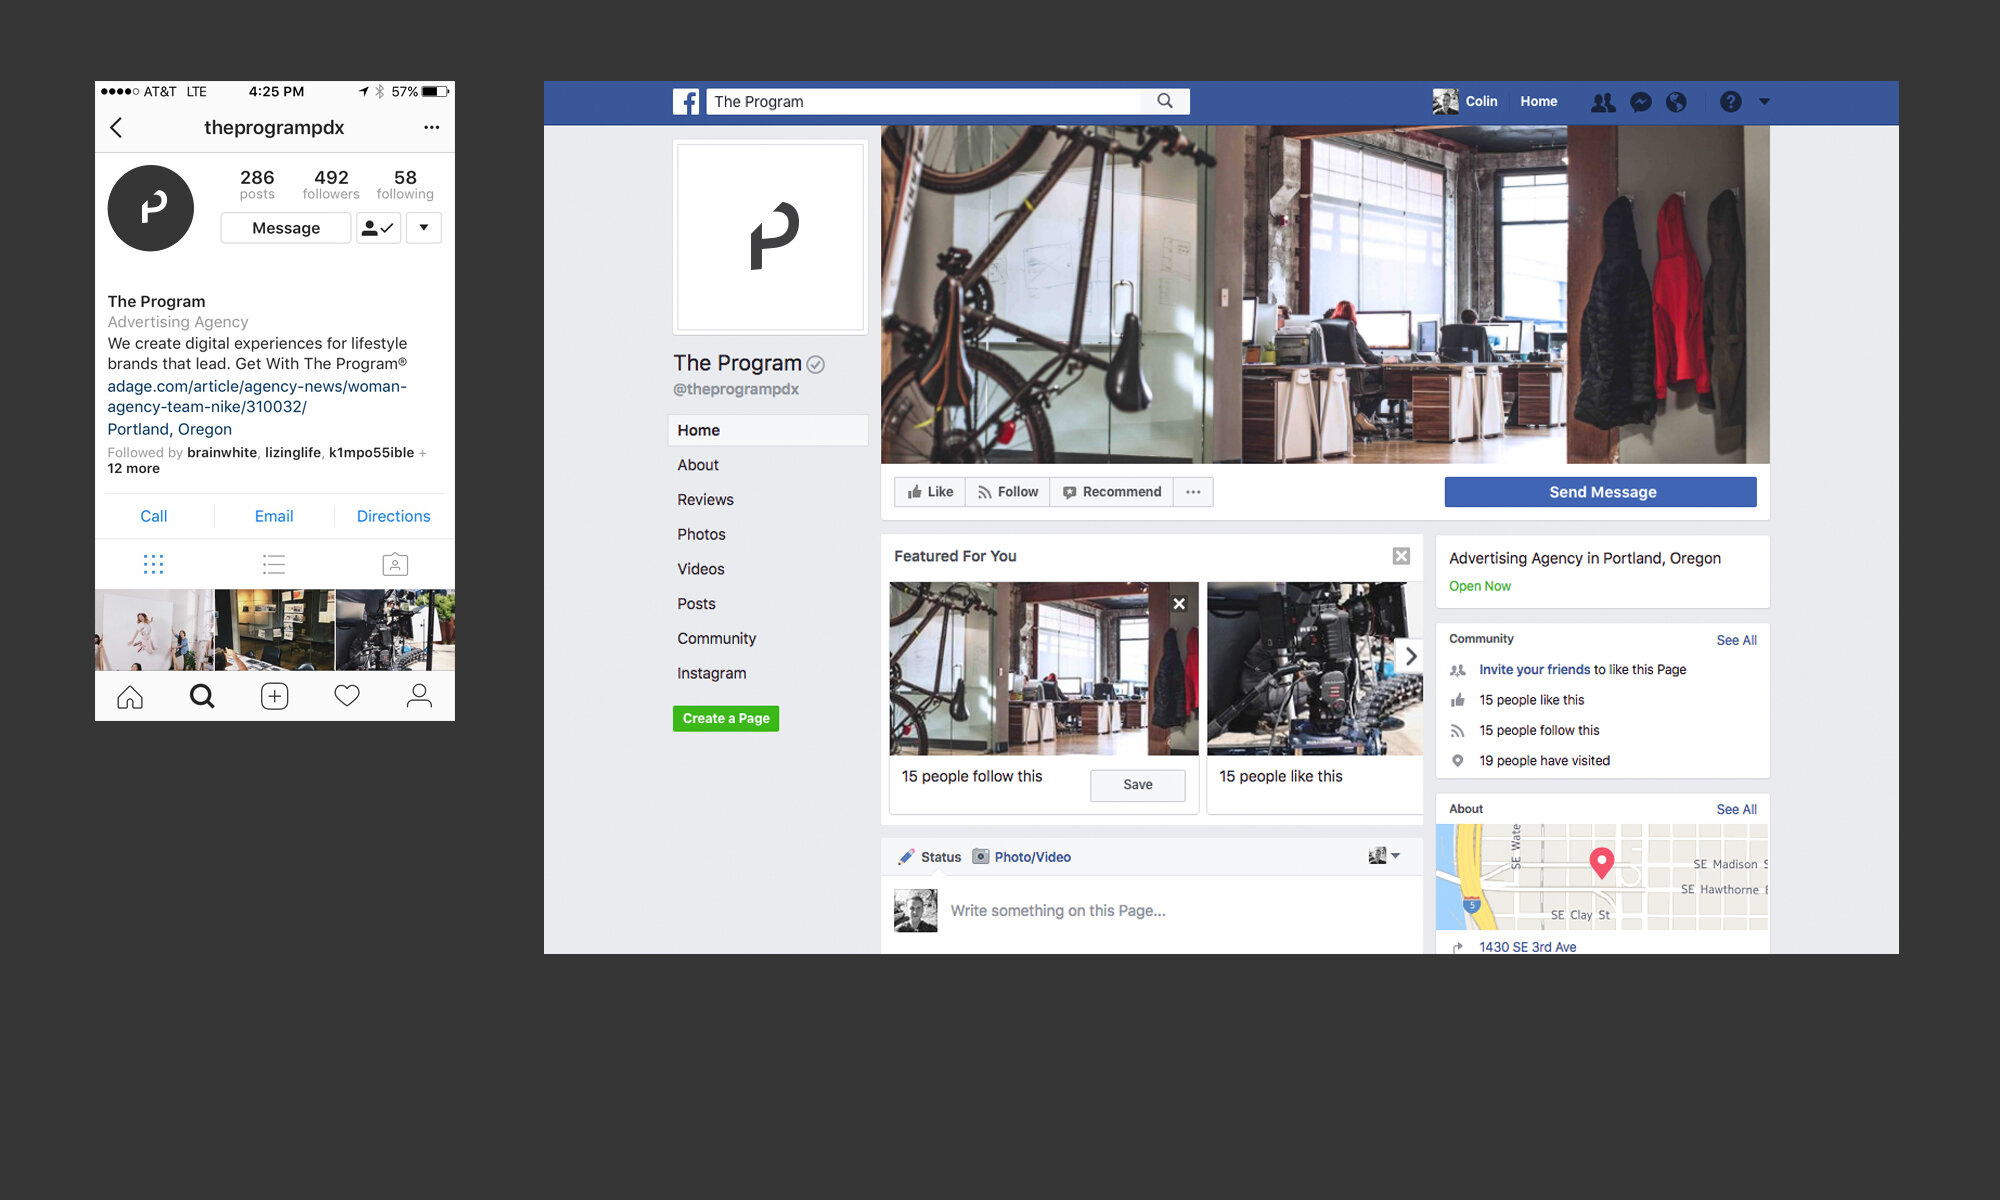Click the green Create a Page button
The height and width of the screenshot is (1200, 2000).
coord(726,718)
